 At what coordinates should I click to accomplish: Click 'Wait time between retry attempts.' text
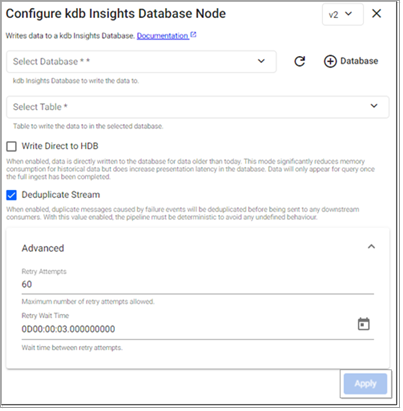(72, 348)
